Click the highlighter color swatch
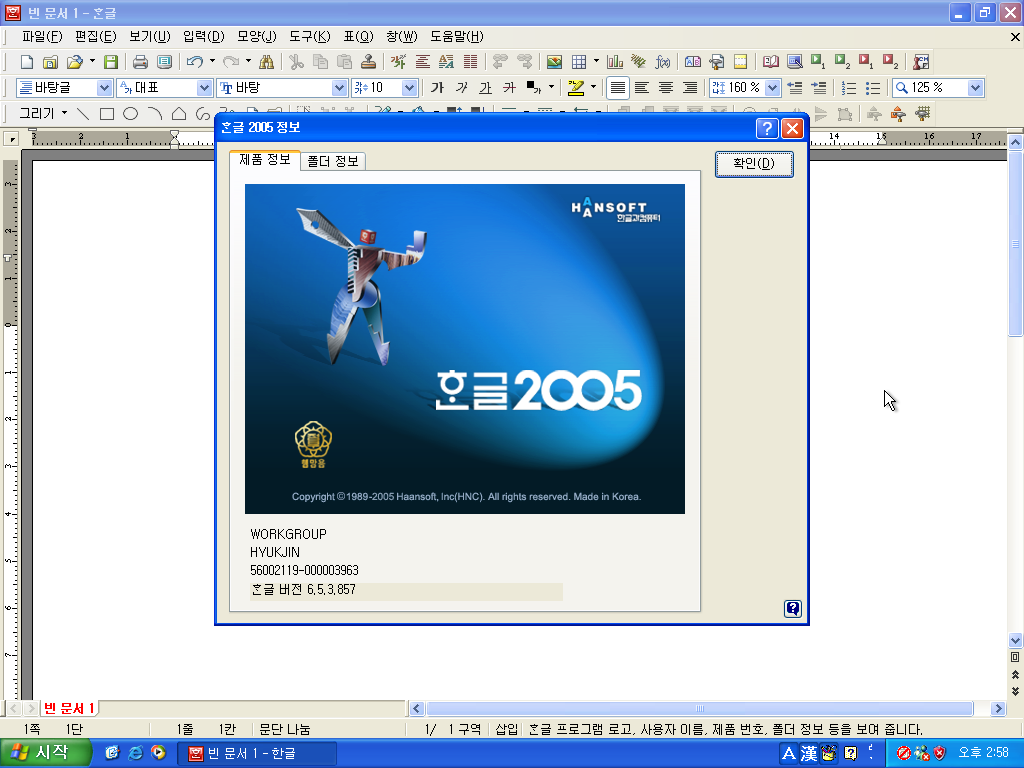The height and width of the screenshot is (768, 1024). pos(576,88)
